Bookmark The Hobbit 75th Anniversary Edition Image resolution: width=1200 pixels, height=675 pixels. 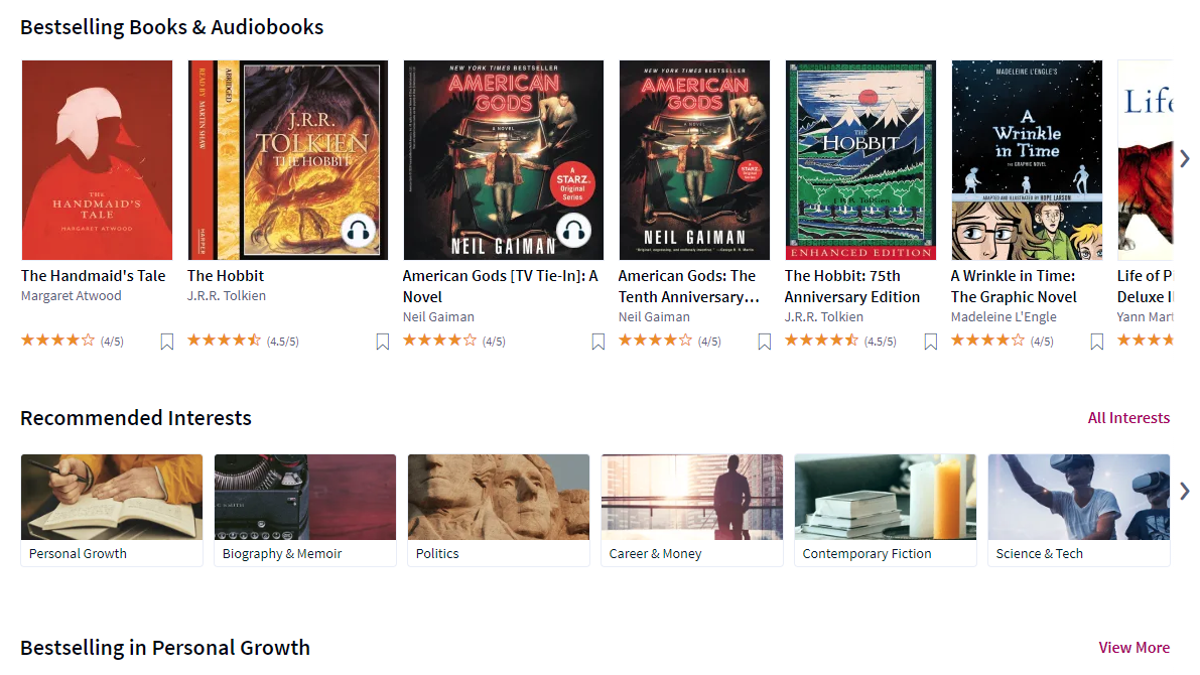(x=930, y=342)
